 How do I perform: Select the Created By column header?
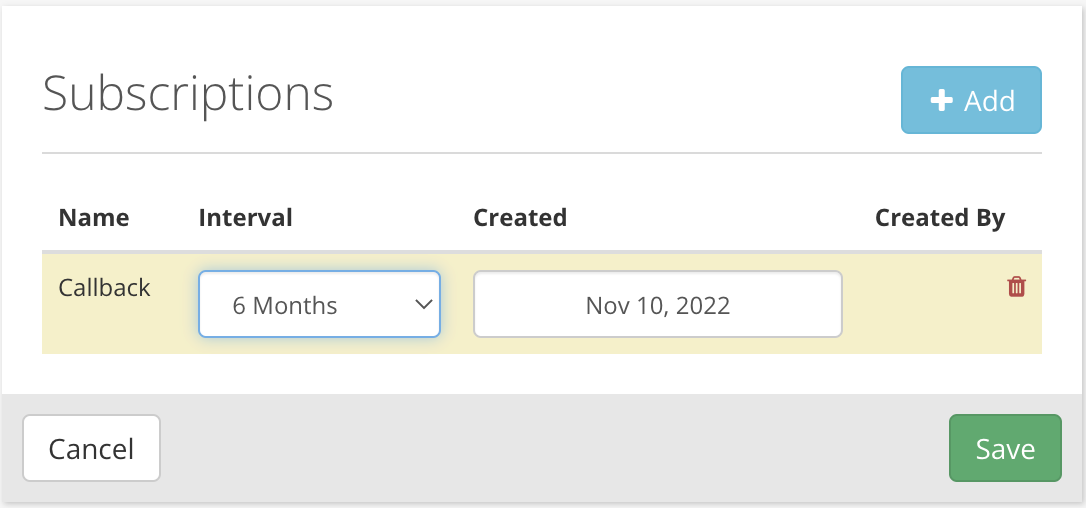tap(940, 218)
